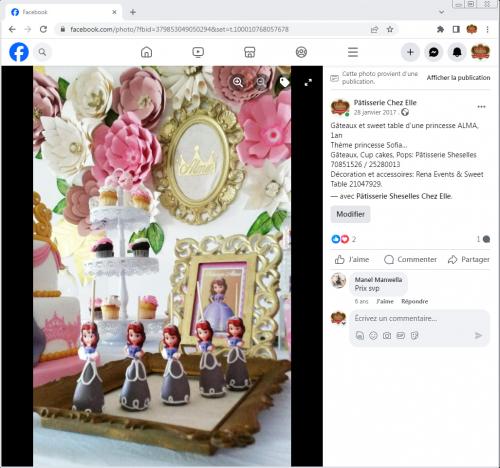Open Pâtisserie Chez Elle page name
The image size is (500, 468).
385,102
